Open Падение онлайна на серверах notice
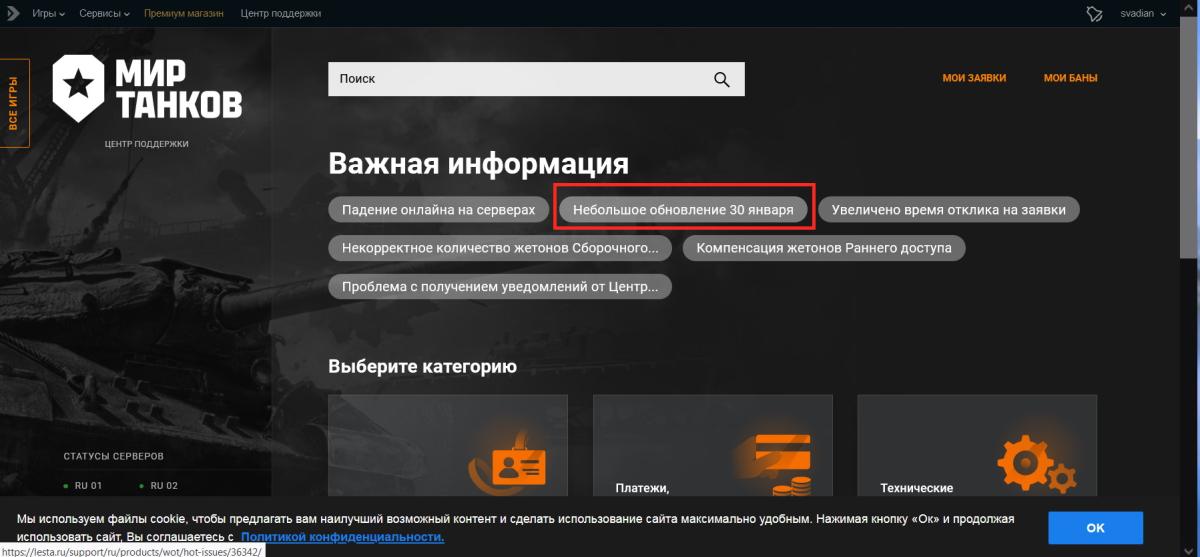The image size is (1200, 557). 439,210
